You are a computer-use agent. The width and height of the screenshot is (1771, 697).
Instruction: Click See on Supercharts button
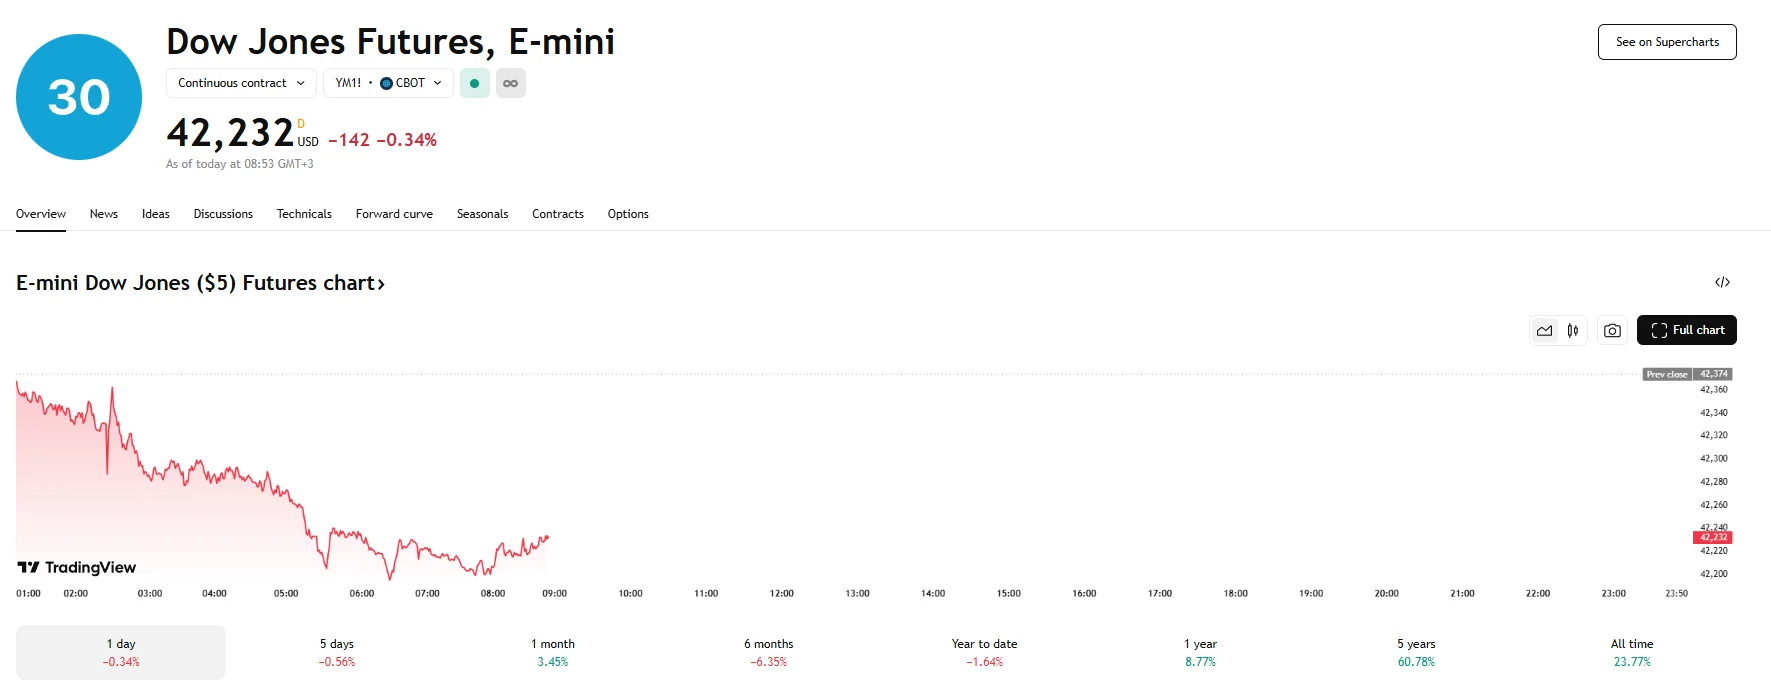(x=1667, y=42)
